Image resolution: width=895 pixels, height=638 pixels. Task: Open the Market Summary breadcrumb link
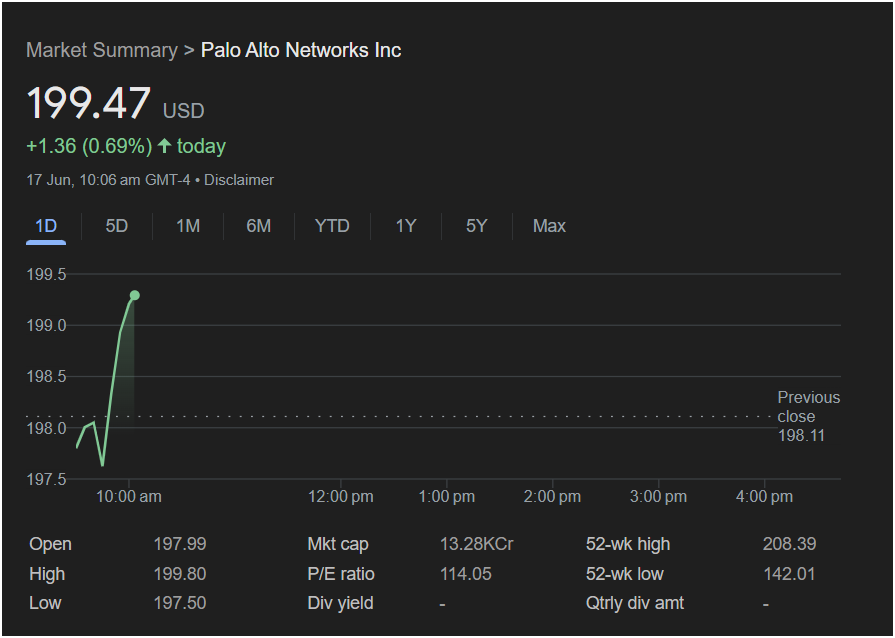point(102,50)
